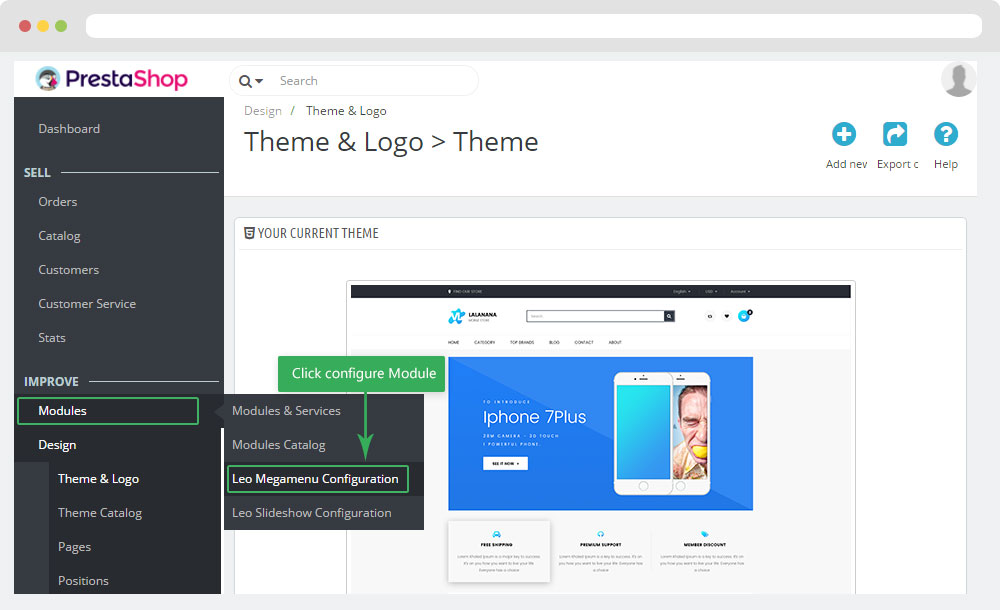This screenshot has width=1000, height=610.
Task: Open the search scope dropdown magnifier
Action: pyautogui.click(x=251, y=81)
